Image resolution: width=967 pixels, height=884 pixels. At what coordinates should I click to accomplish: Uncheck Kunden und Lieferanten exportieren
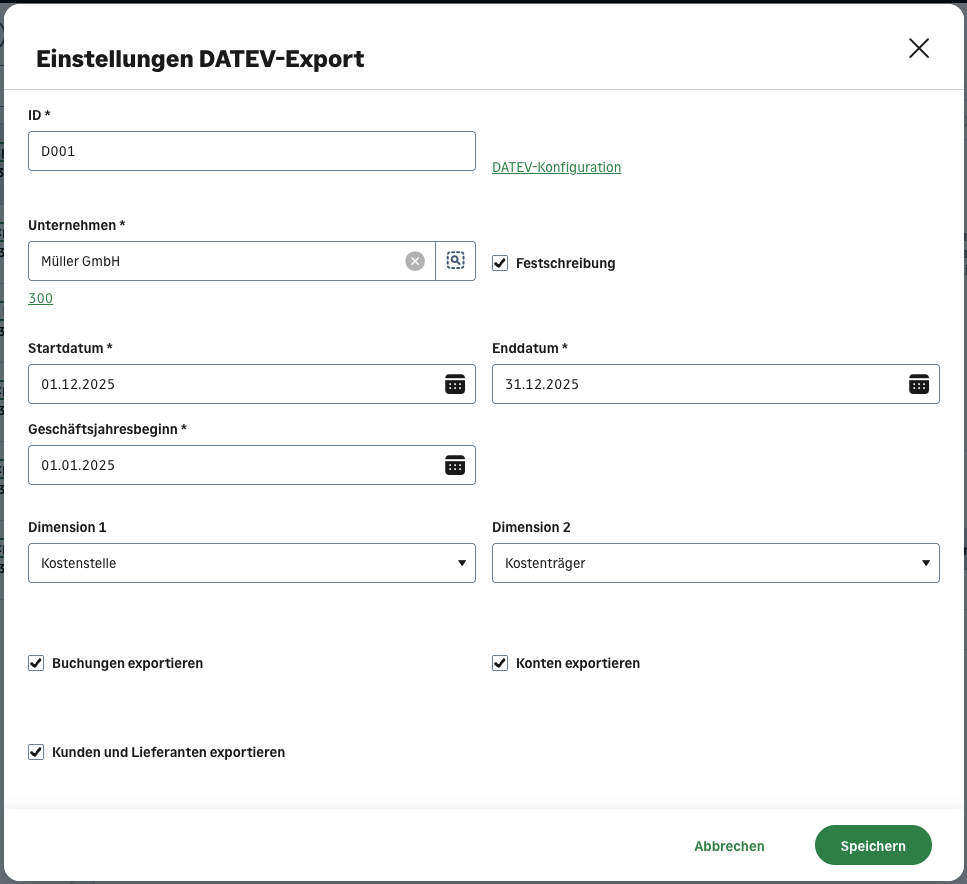[x=36, y=752]
